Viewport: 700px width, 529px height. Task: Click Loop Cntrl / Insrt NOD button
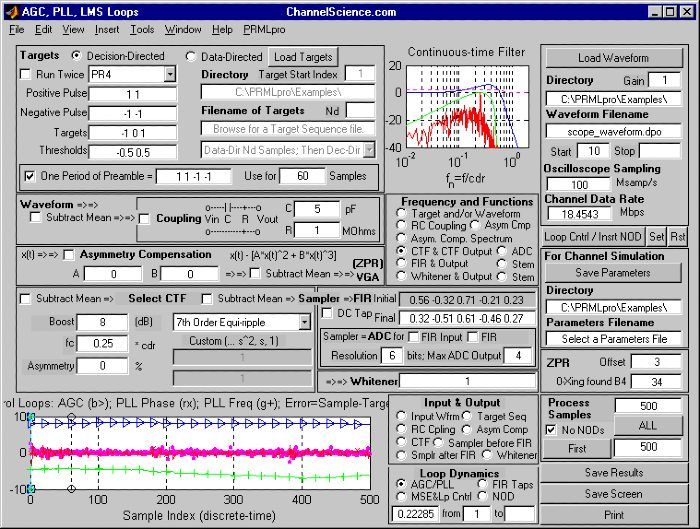pos(593,237)
